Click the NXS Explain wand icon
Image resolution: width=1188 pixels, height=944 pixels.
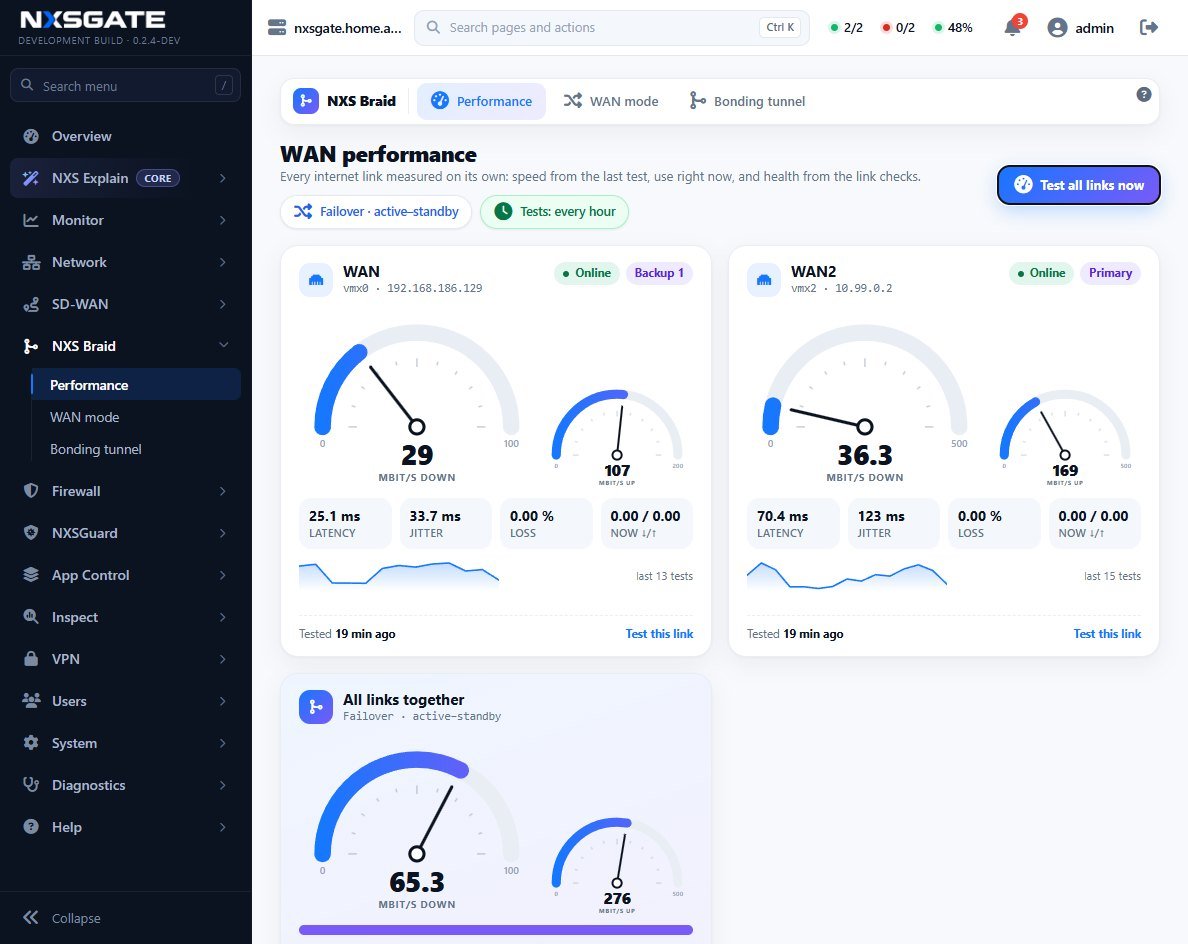click(x=31, y=178)
